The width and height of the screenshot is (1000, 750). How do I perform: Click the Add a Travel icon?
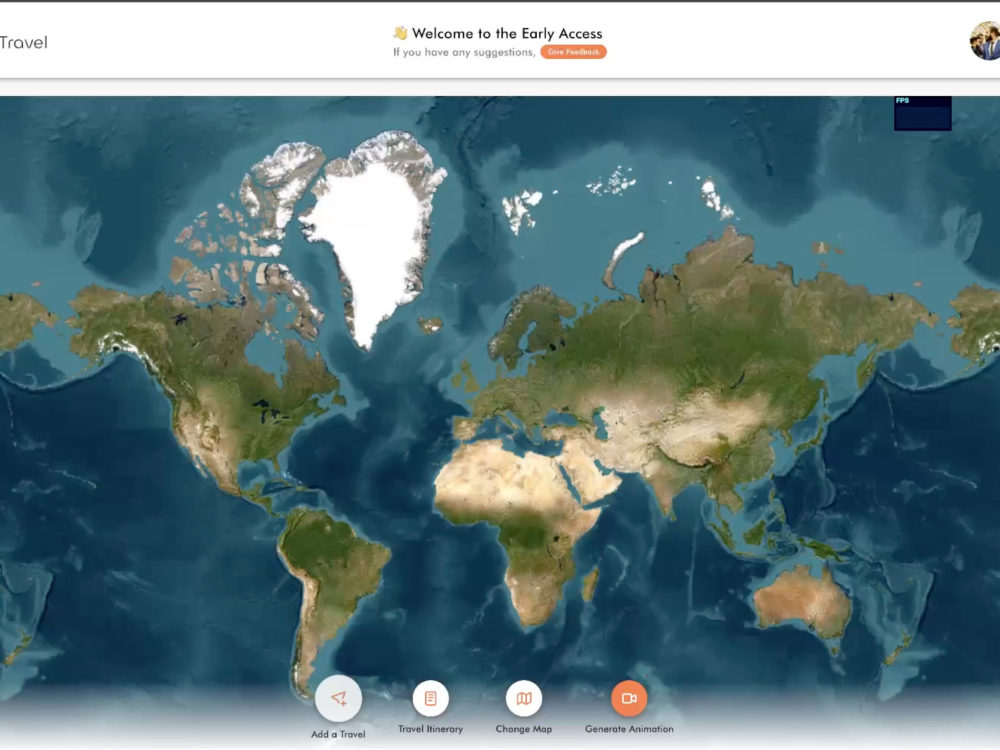click(338, 698)
